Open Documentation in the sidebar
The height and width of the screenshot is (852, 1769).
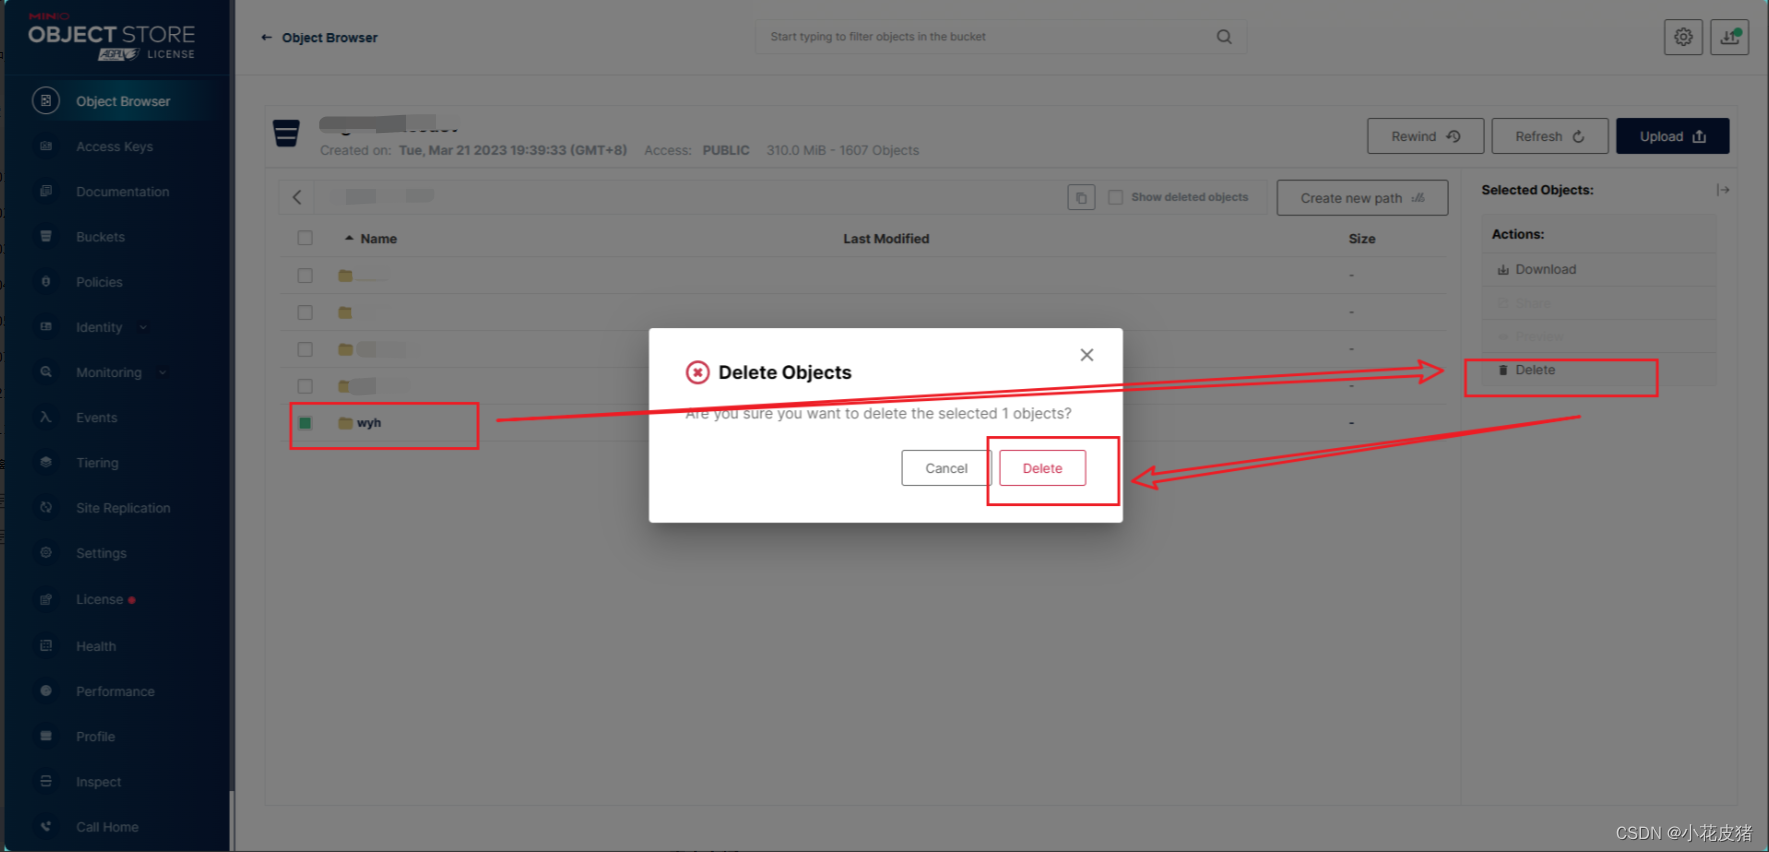click(x=122, y=191)
